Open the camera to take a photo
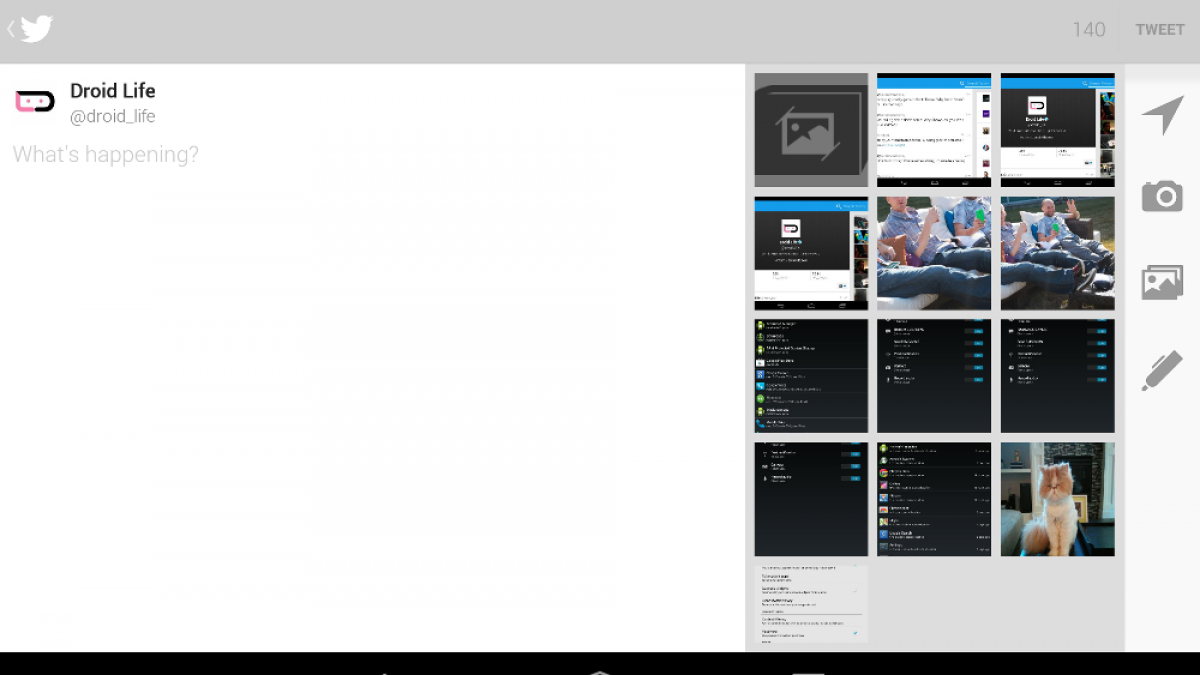The height and width of the screenshot is (675, 1200). tap(1162, 197)
